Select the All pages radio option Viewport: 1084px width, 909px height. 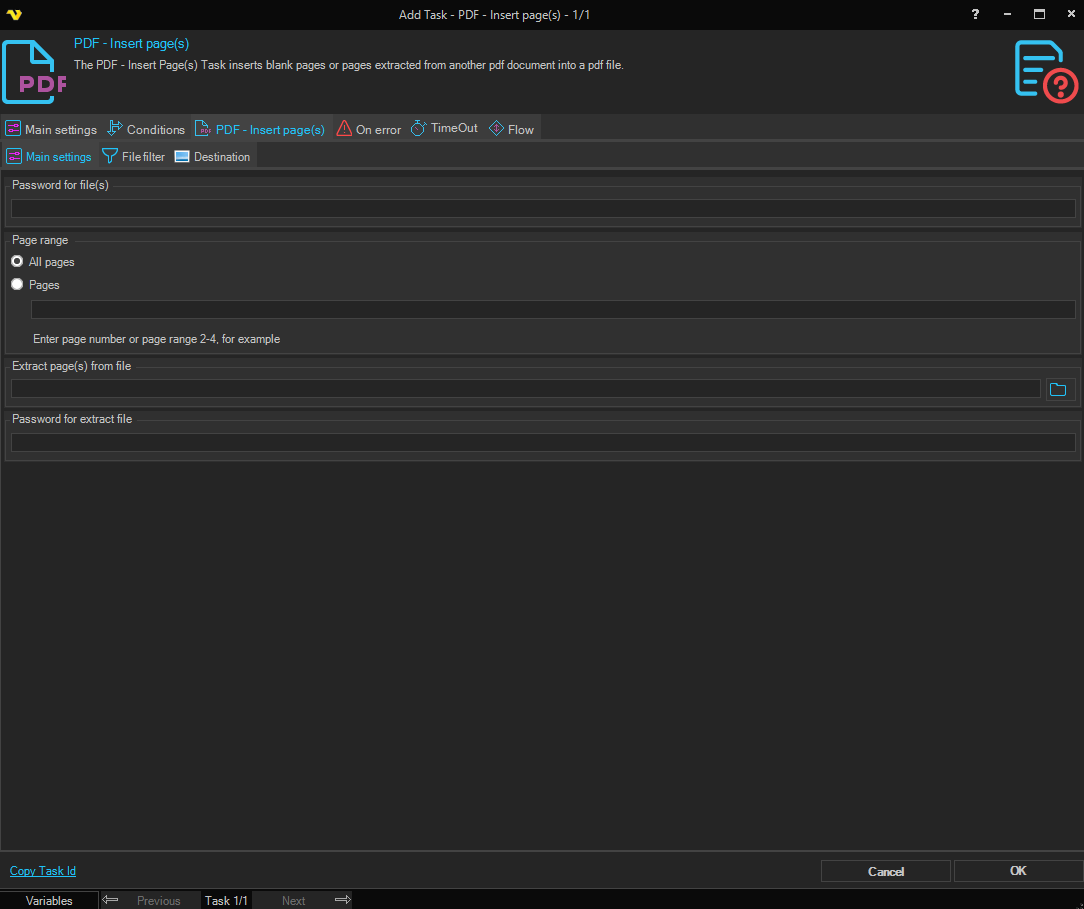tap(17, 262)
